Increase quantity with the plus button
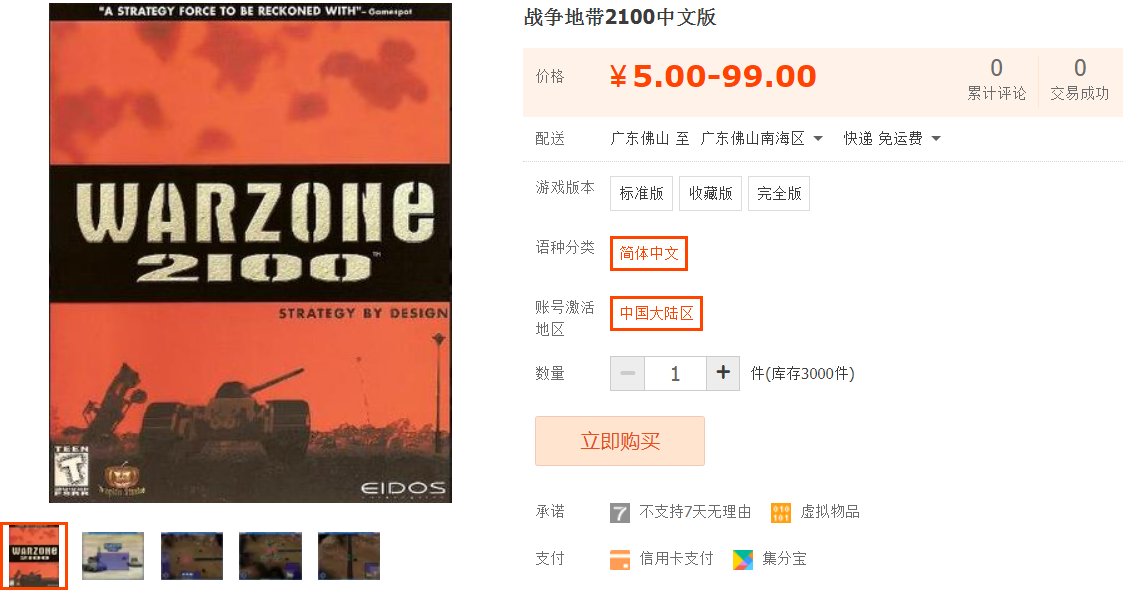Screen dimensions: 1126x592 click(723, 374)
